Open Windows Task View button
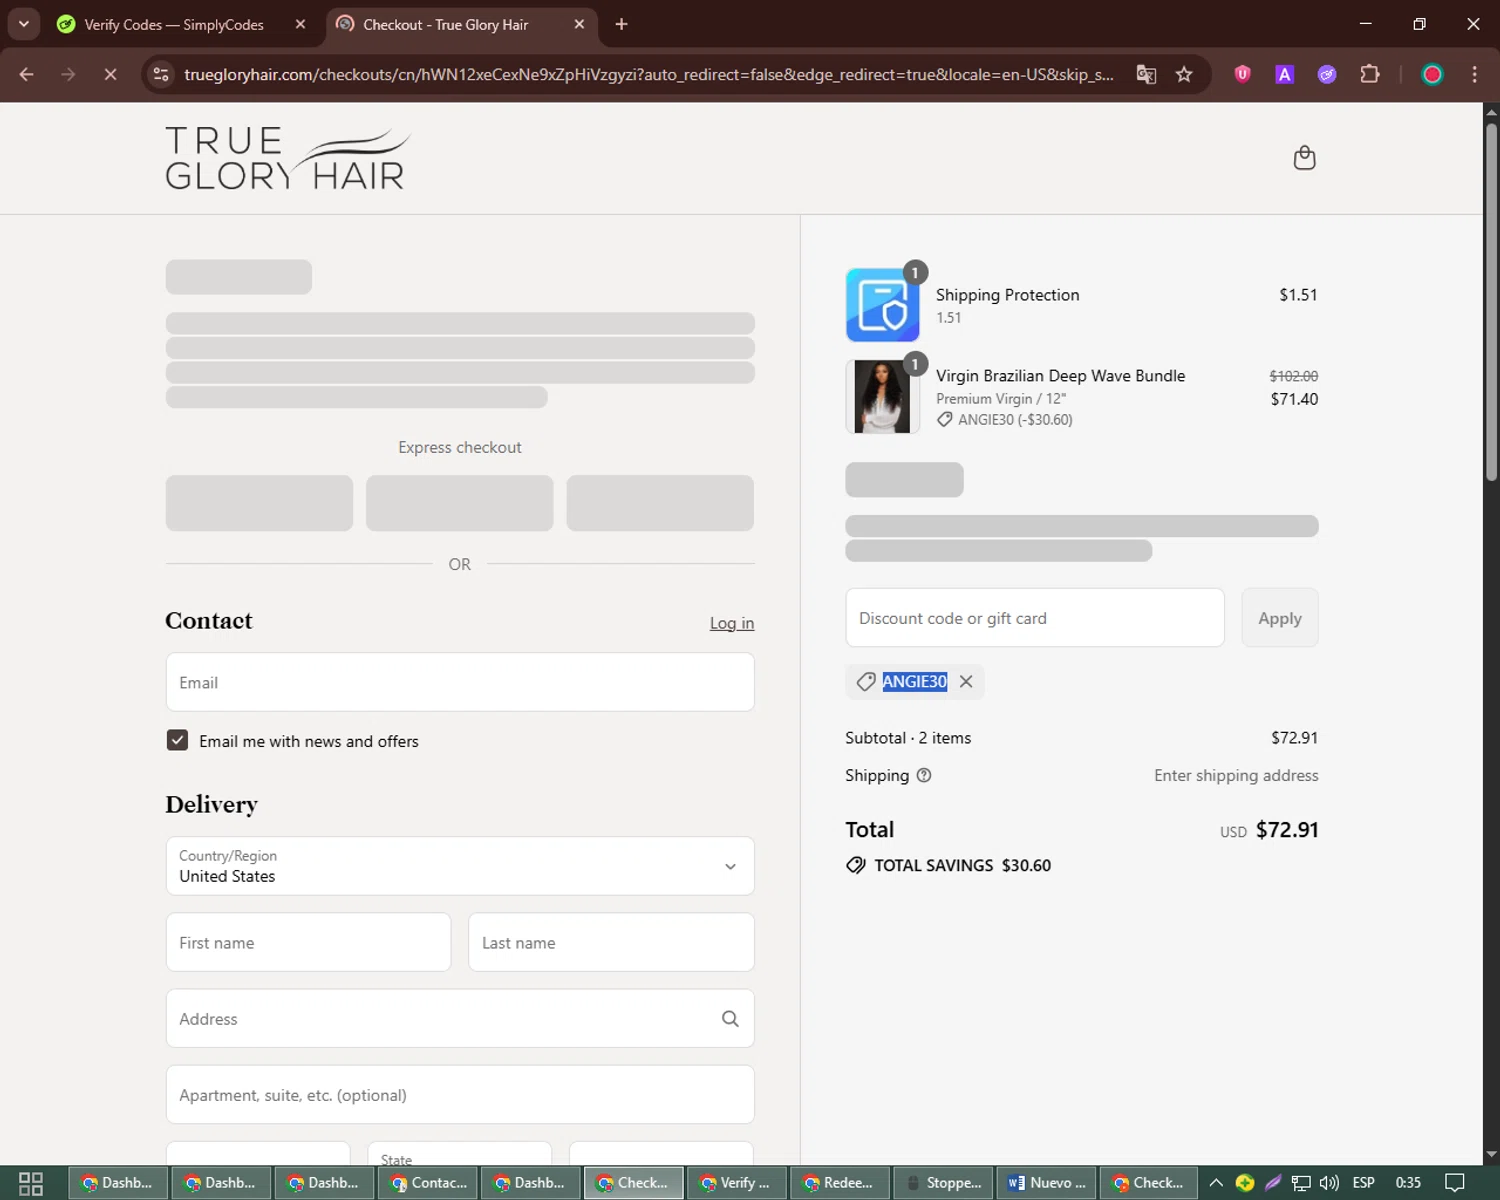1500x1200 pixels. [x=31, y=1183]
